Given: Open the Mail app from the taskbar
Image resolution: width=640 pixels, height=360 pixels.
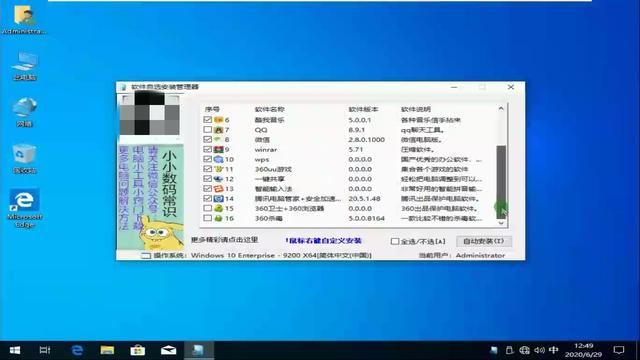Looking at the screenshot, I should click(168, 350).
